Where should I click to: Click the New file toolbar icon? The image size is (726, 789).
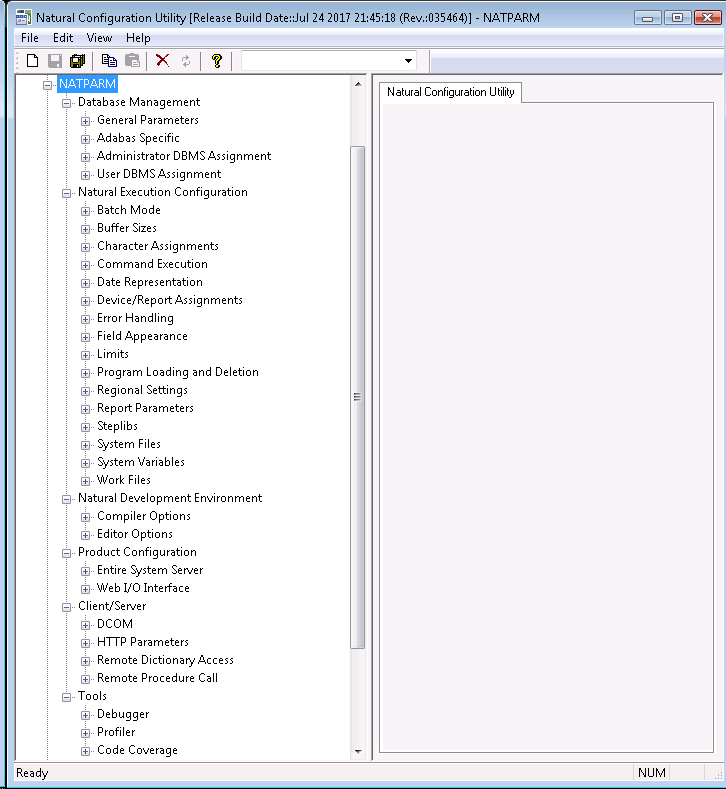(32, 61)
